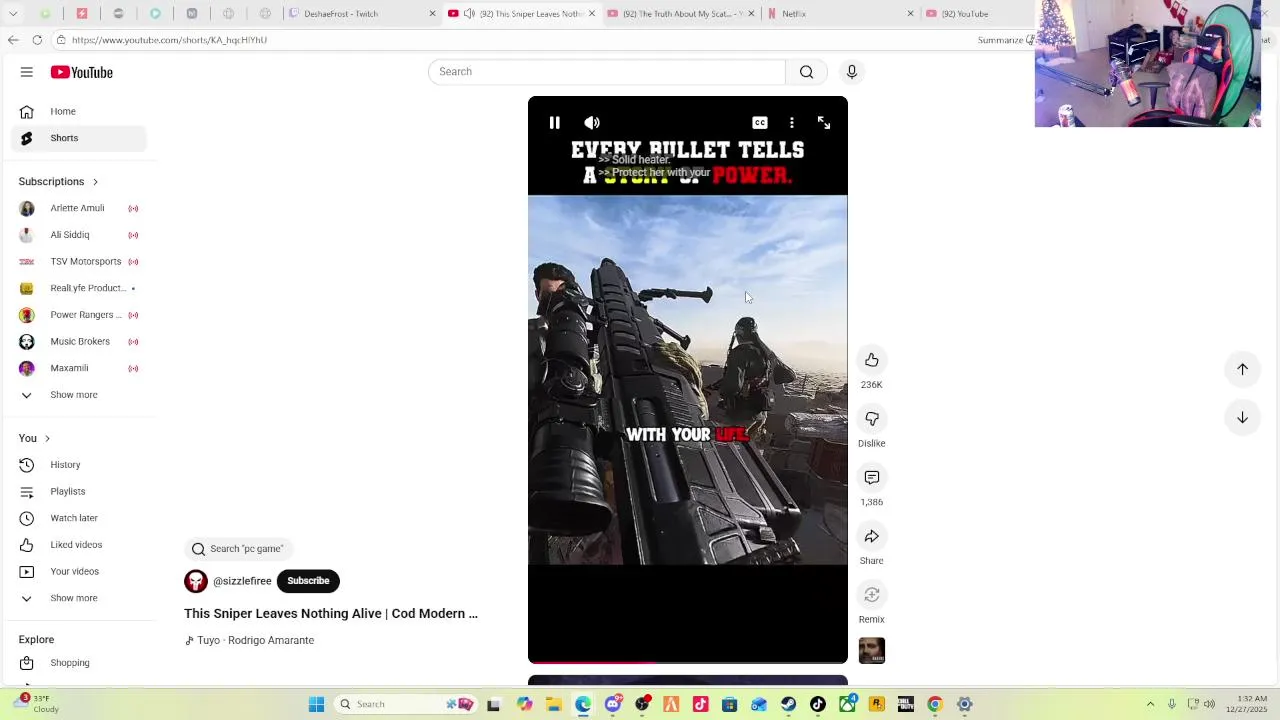Go back in the browser
This screenshot has height=720, width=1280.
coord(12,40)
